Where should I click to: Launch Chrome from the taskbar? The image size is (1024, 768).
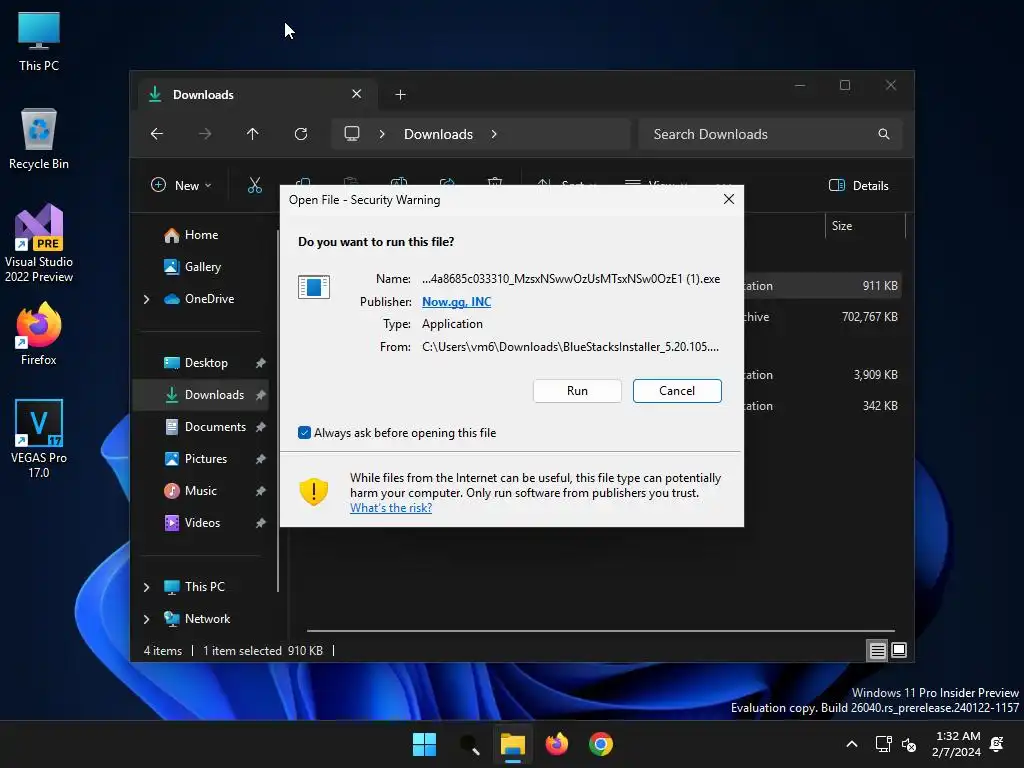coord(601,744)
